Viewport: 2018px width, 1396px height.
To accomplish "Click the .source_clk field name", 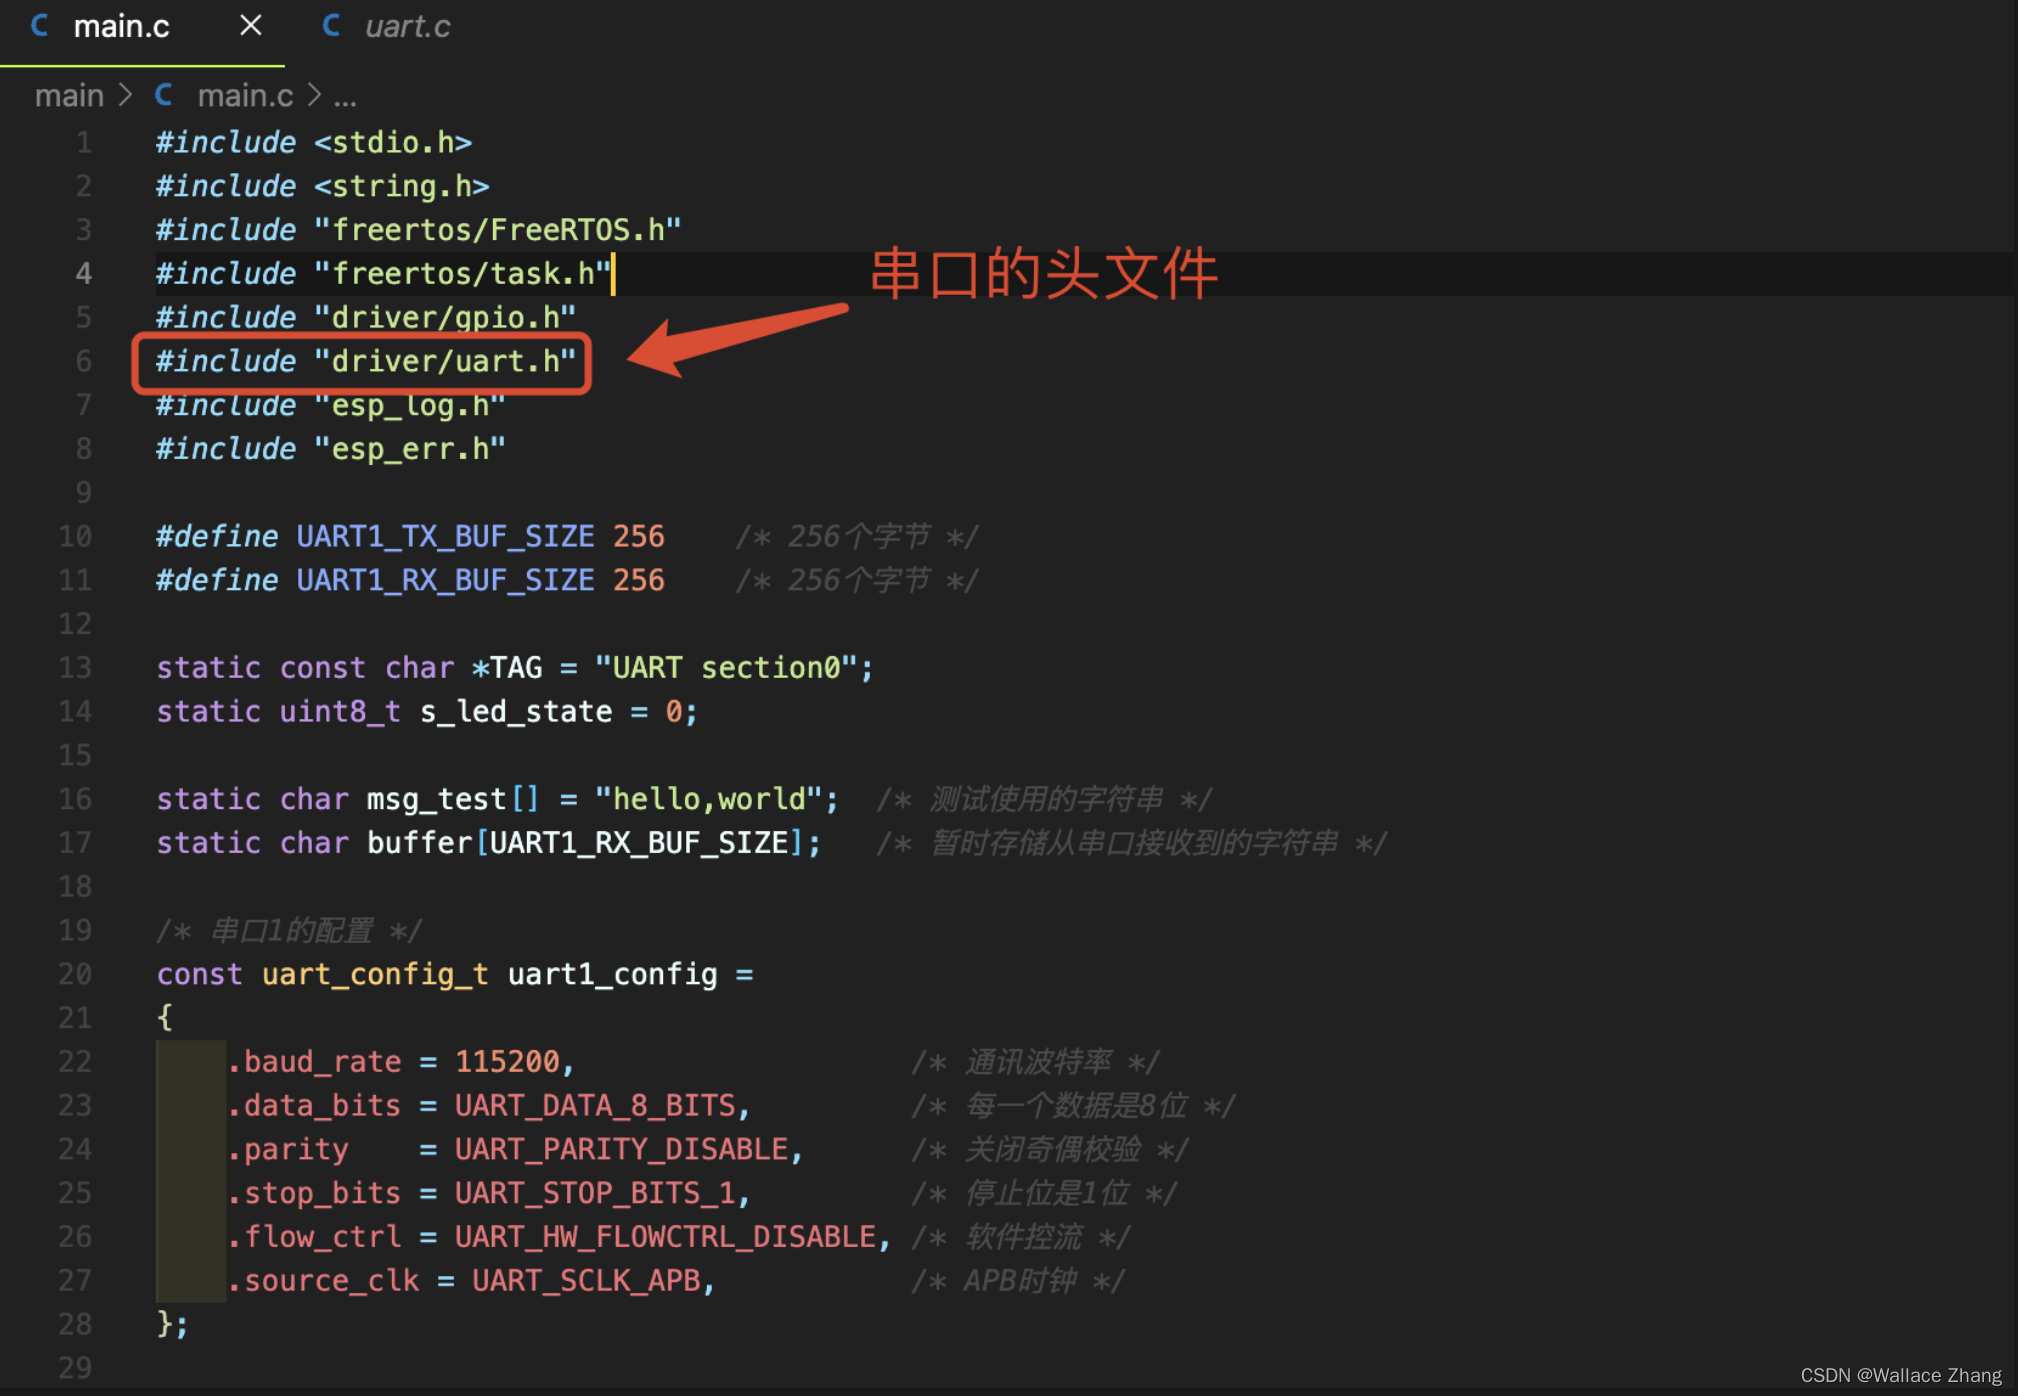I will pyautogui.click(x=323, y=1281).
